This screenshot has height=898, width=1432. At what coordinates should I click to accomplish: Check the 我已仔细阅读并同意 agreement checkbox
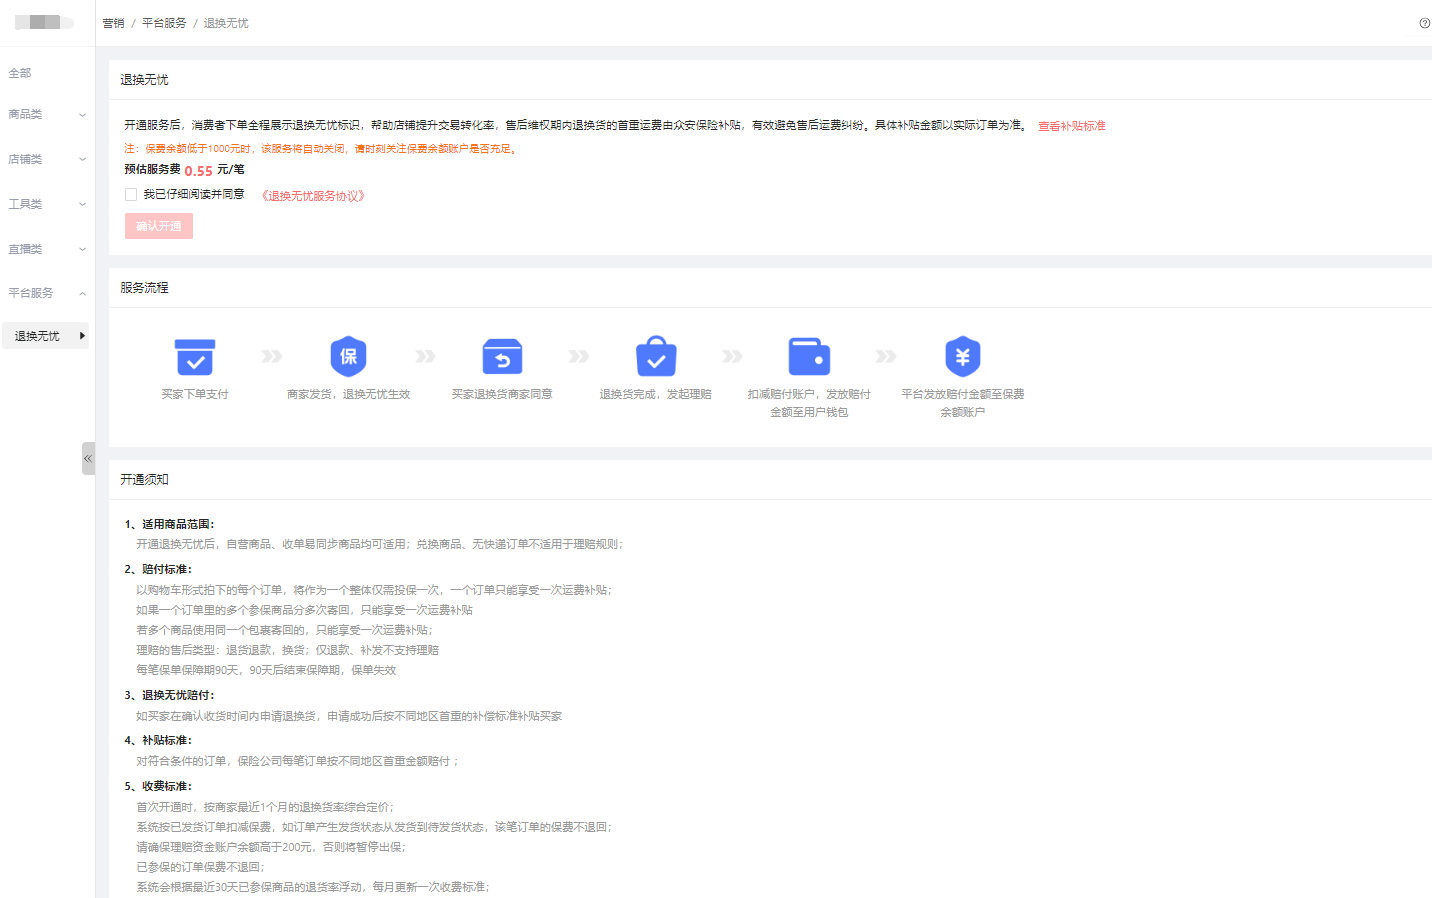pos(131,195)
